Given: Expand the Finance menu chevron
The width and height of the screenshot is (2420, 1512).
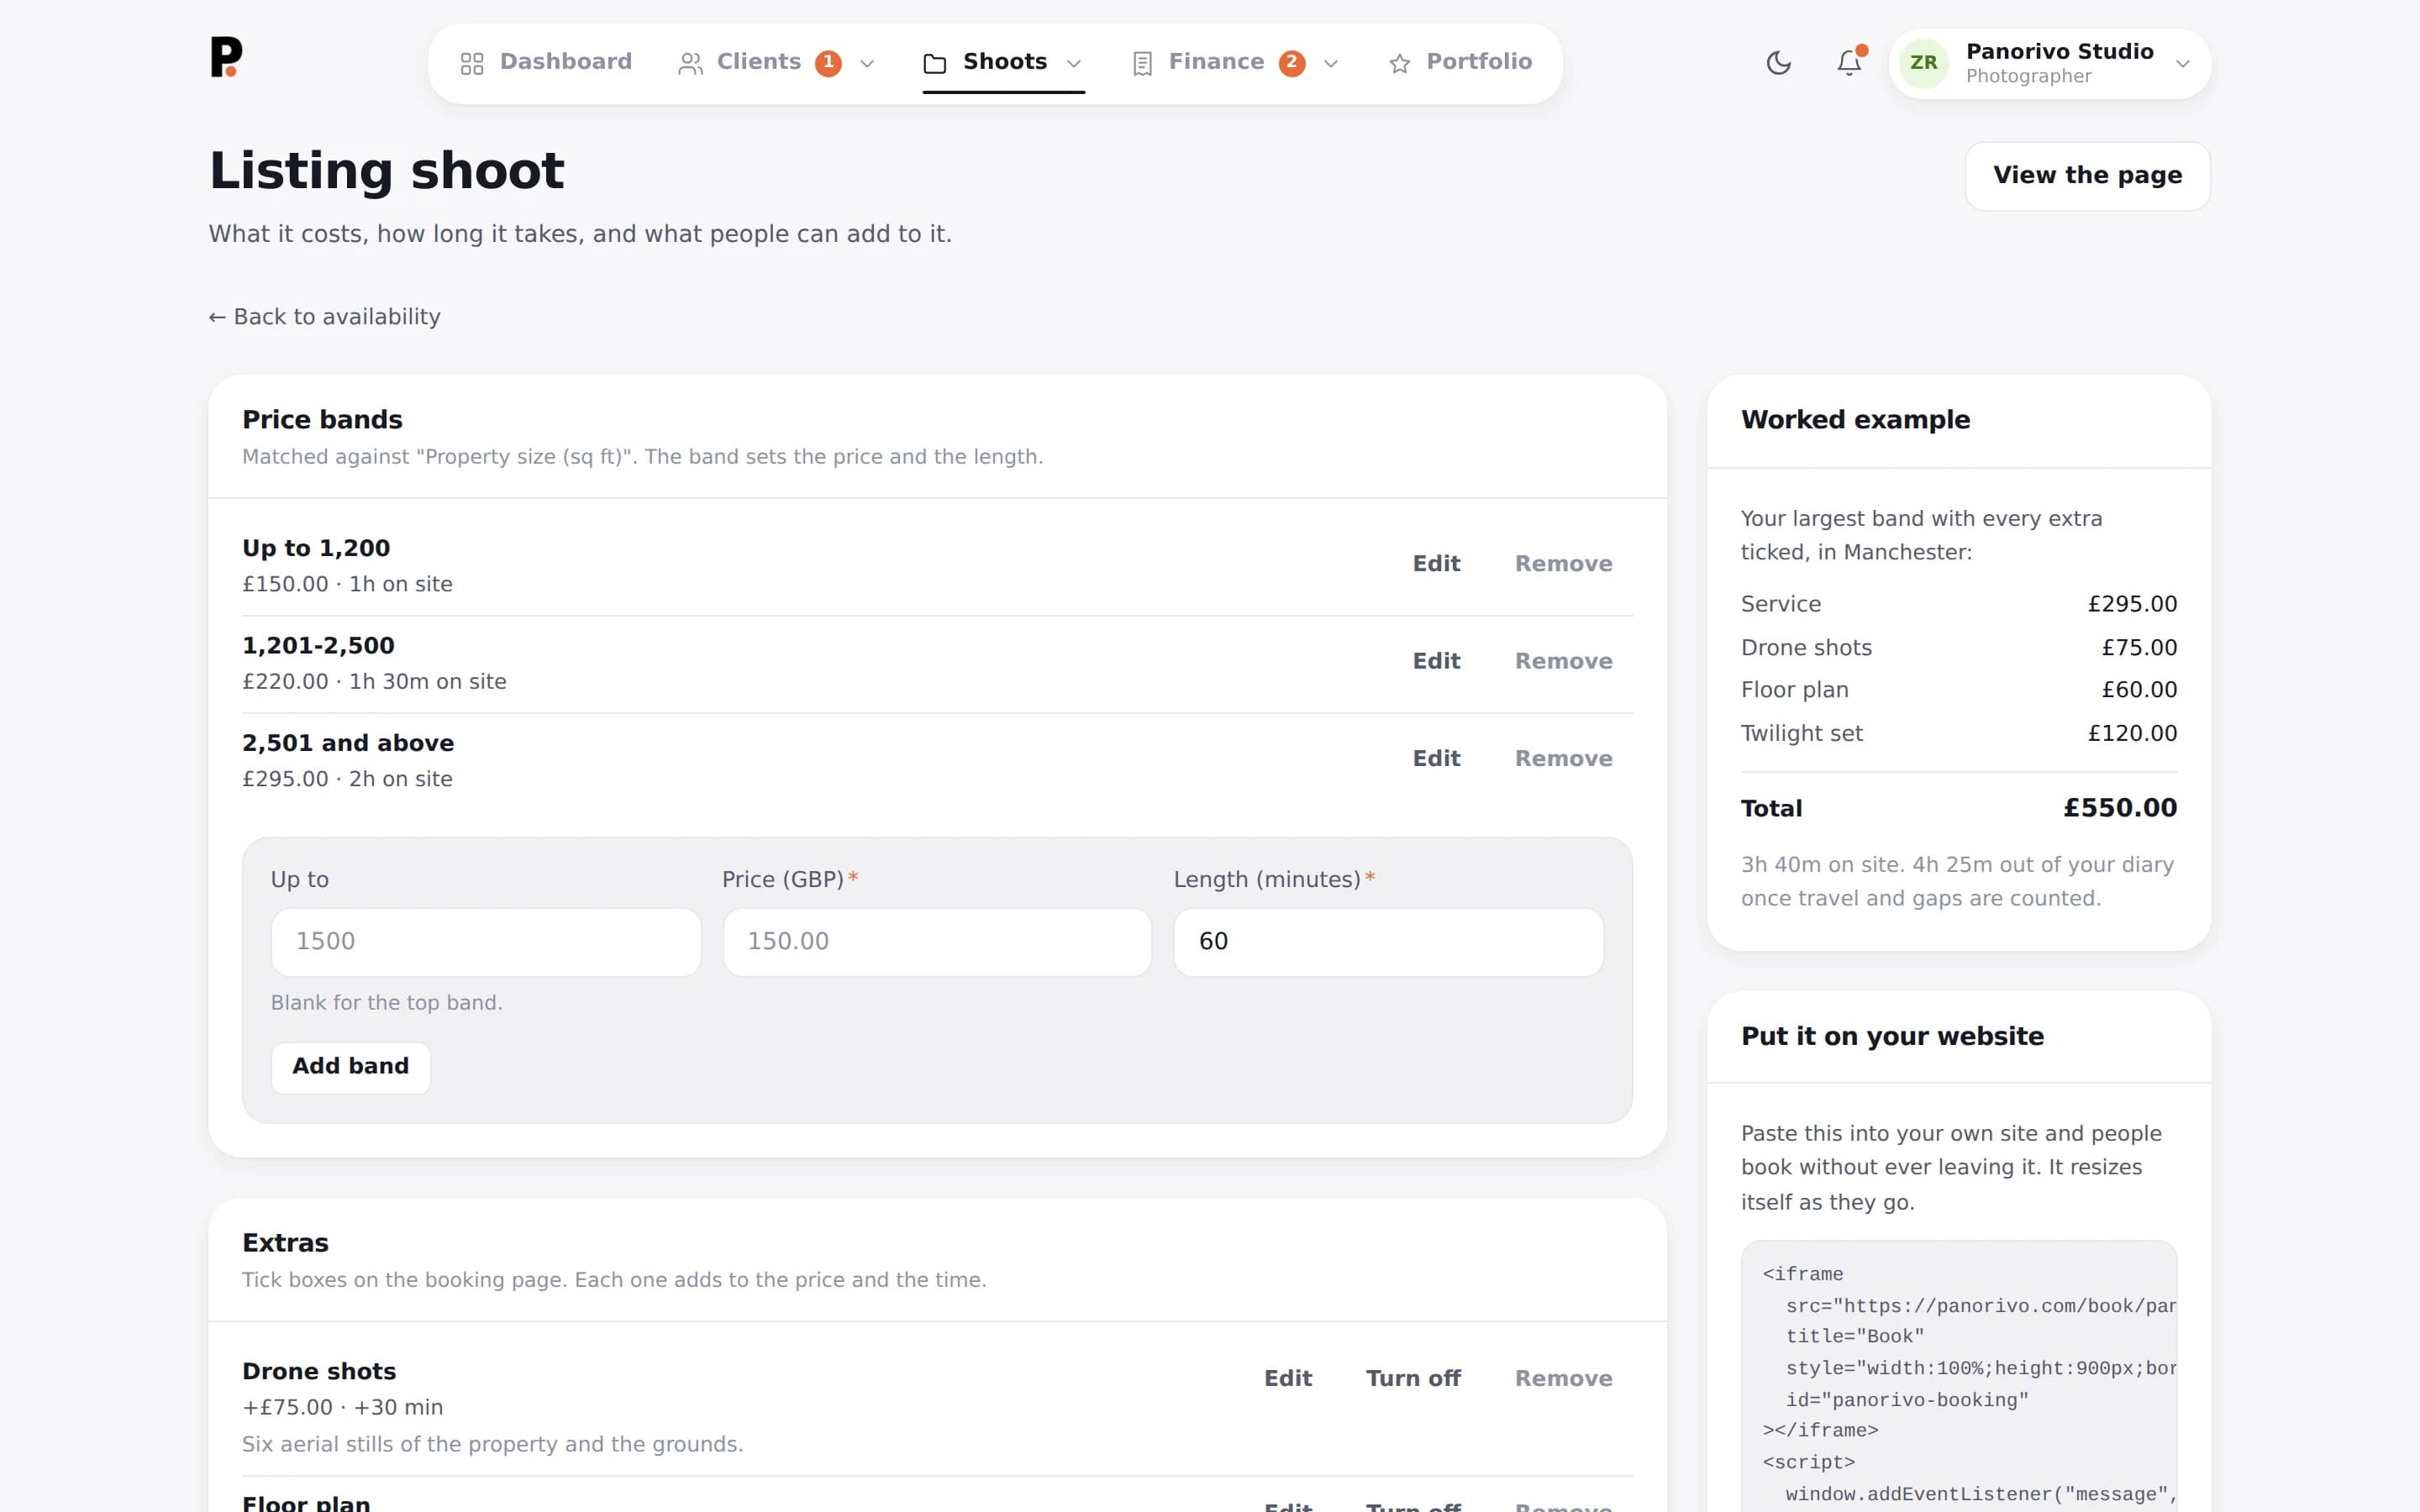Looking at the screenshot, I should click(1331, 64).
